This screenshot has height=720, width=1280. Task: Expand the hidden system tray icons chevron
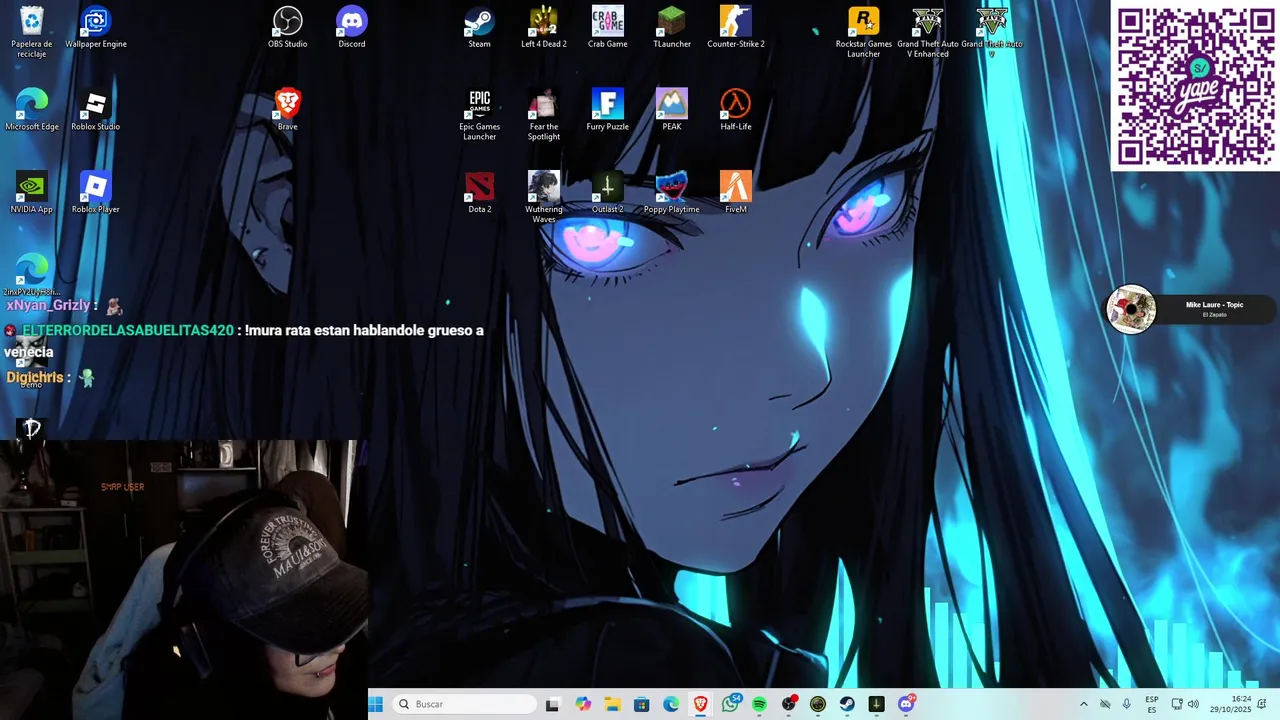[1083, 704]
